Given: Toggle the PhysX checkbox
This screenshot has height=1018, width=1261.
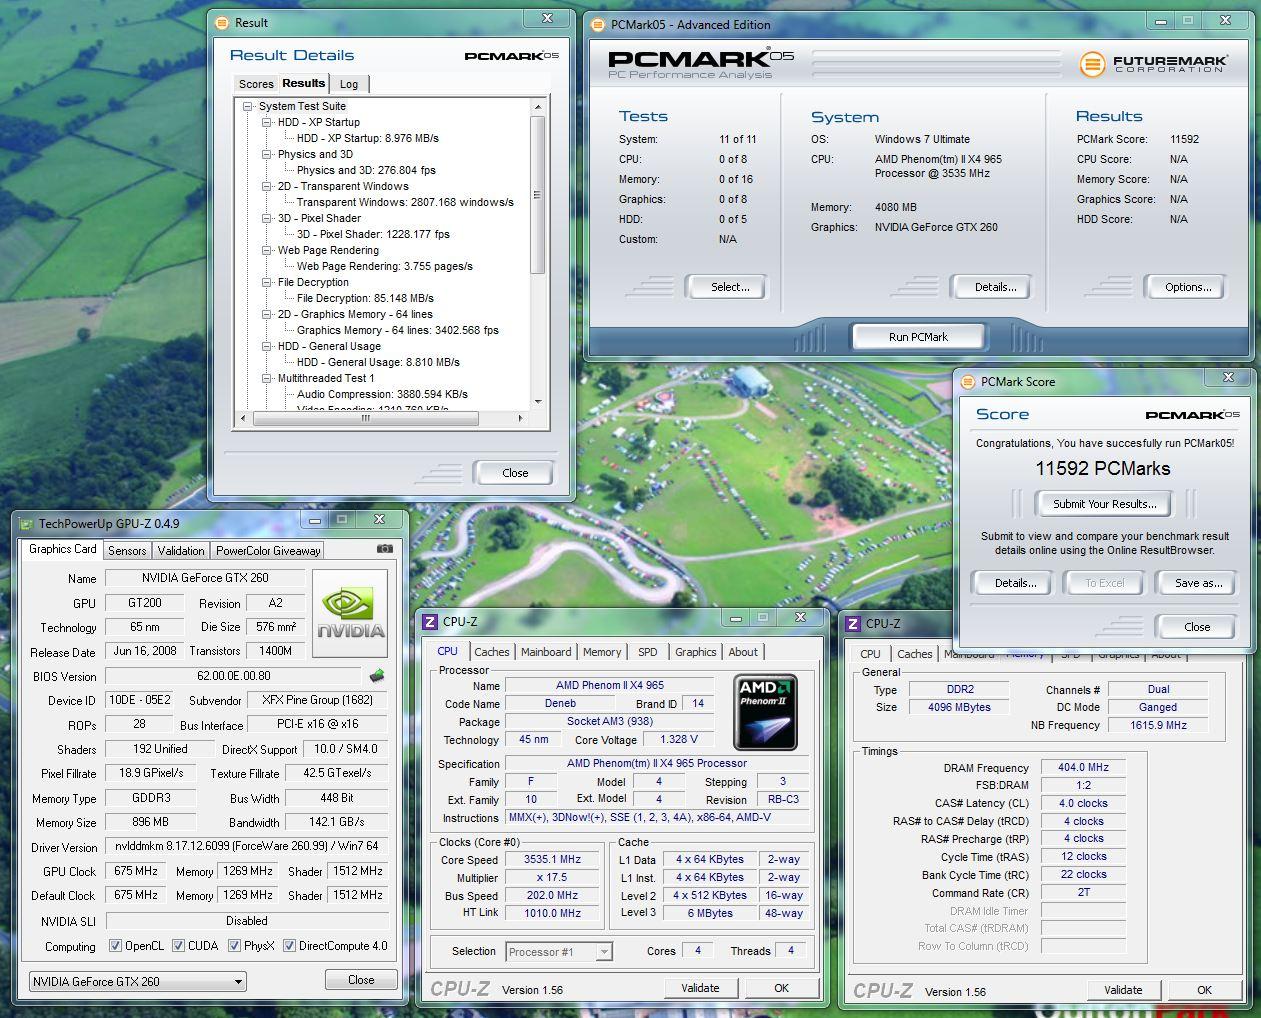Looking at the screenshot, I should (234, 945).
